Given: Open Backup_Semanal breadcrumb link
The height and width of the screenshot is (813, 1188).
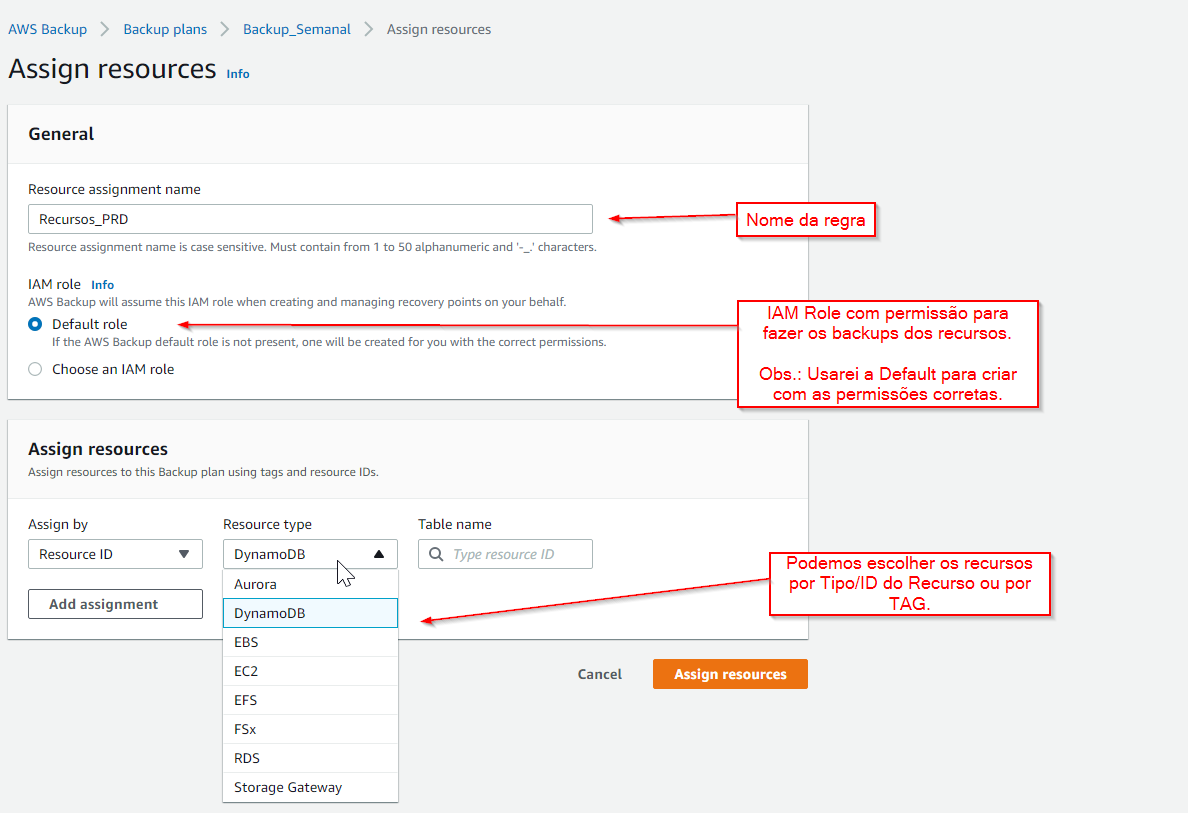Looking at the screenshot, I should click(297, 29).
